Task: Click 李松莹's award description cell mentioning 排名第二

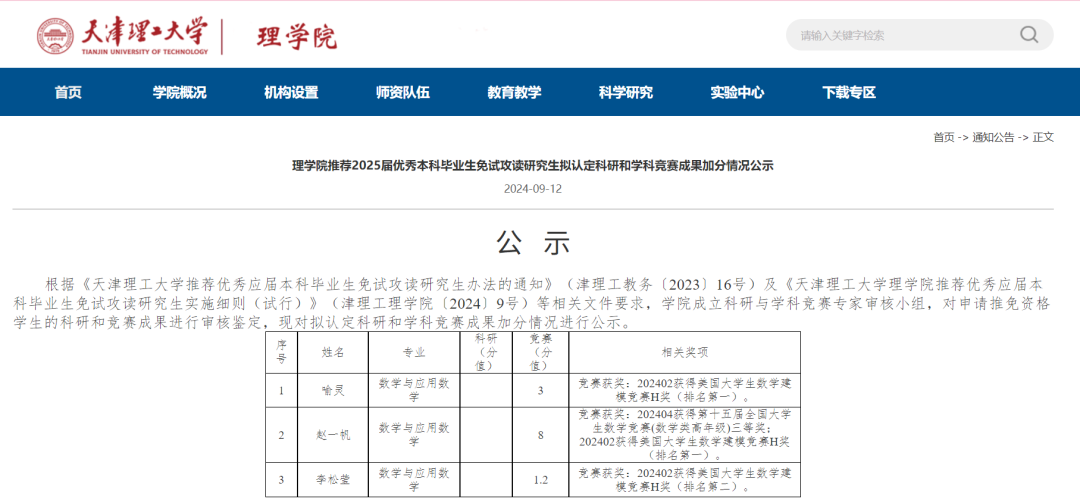Action: pyautogui.click(x=685, y=480)
